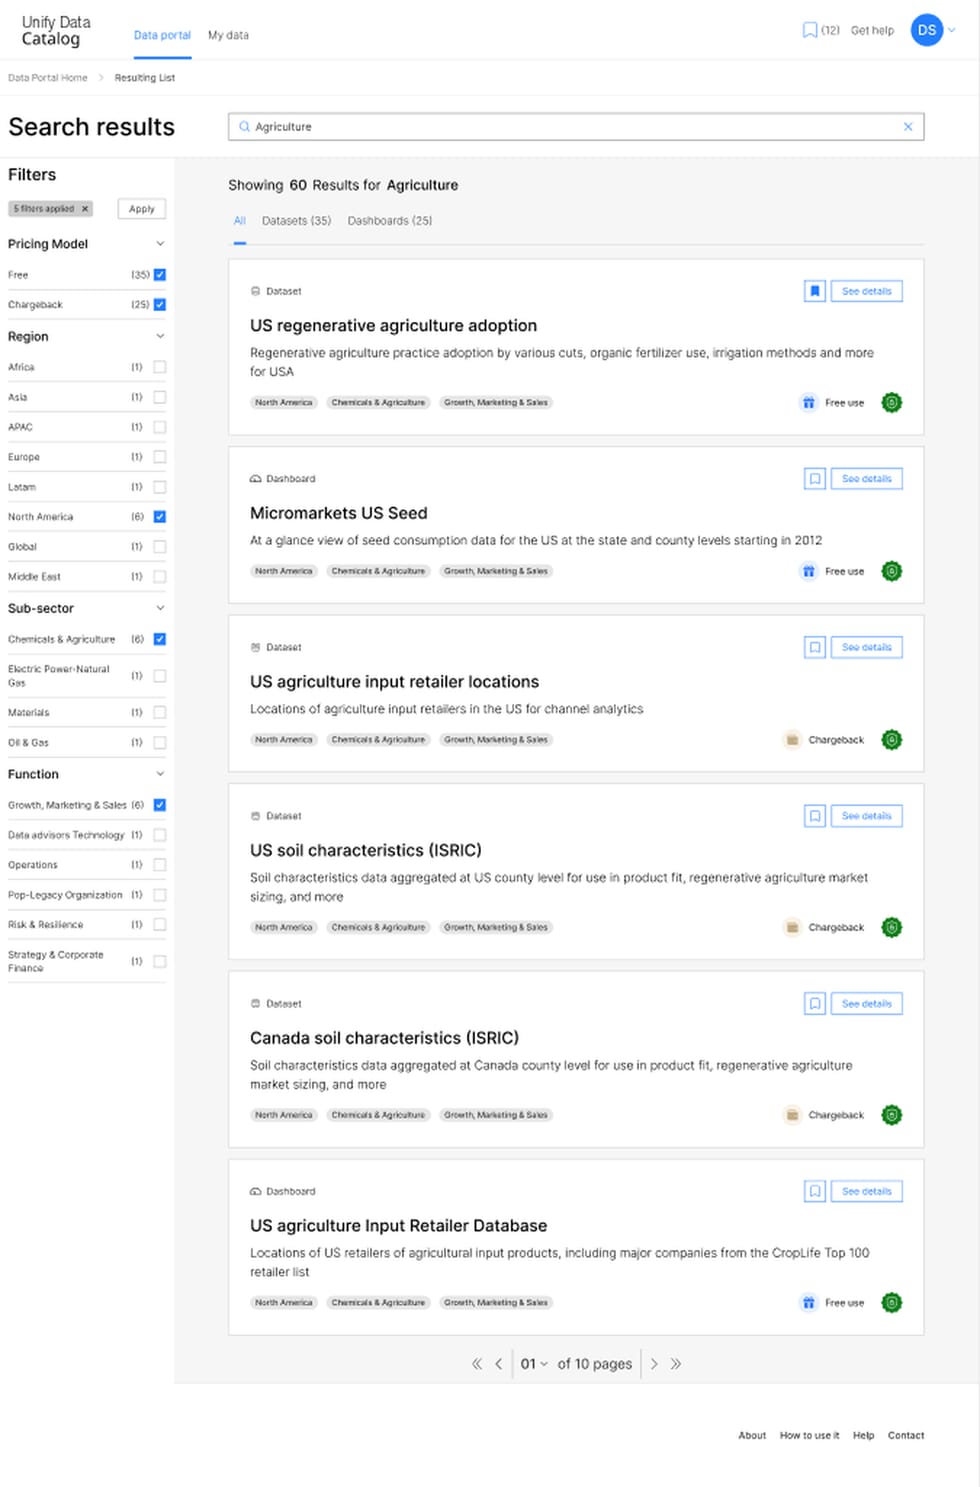Show only Dashboards (25) tab
This screenshot has width=980, height=1487.
[390, 221]
